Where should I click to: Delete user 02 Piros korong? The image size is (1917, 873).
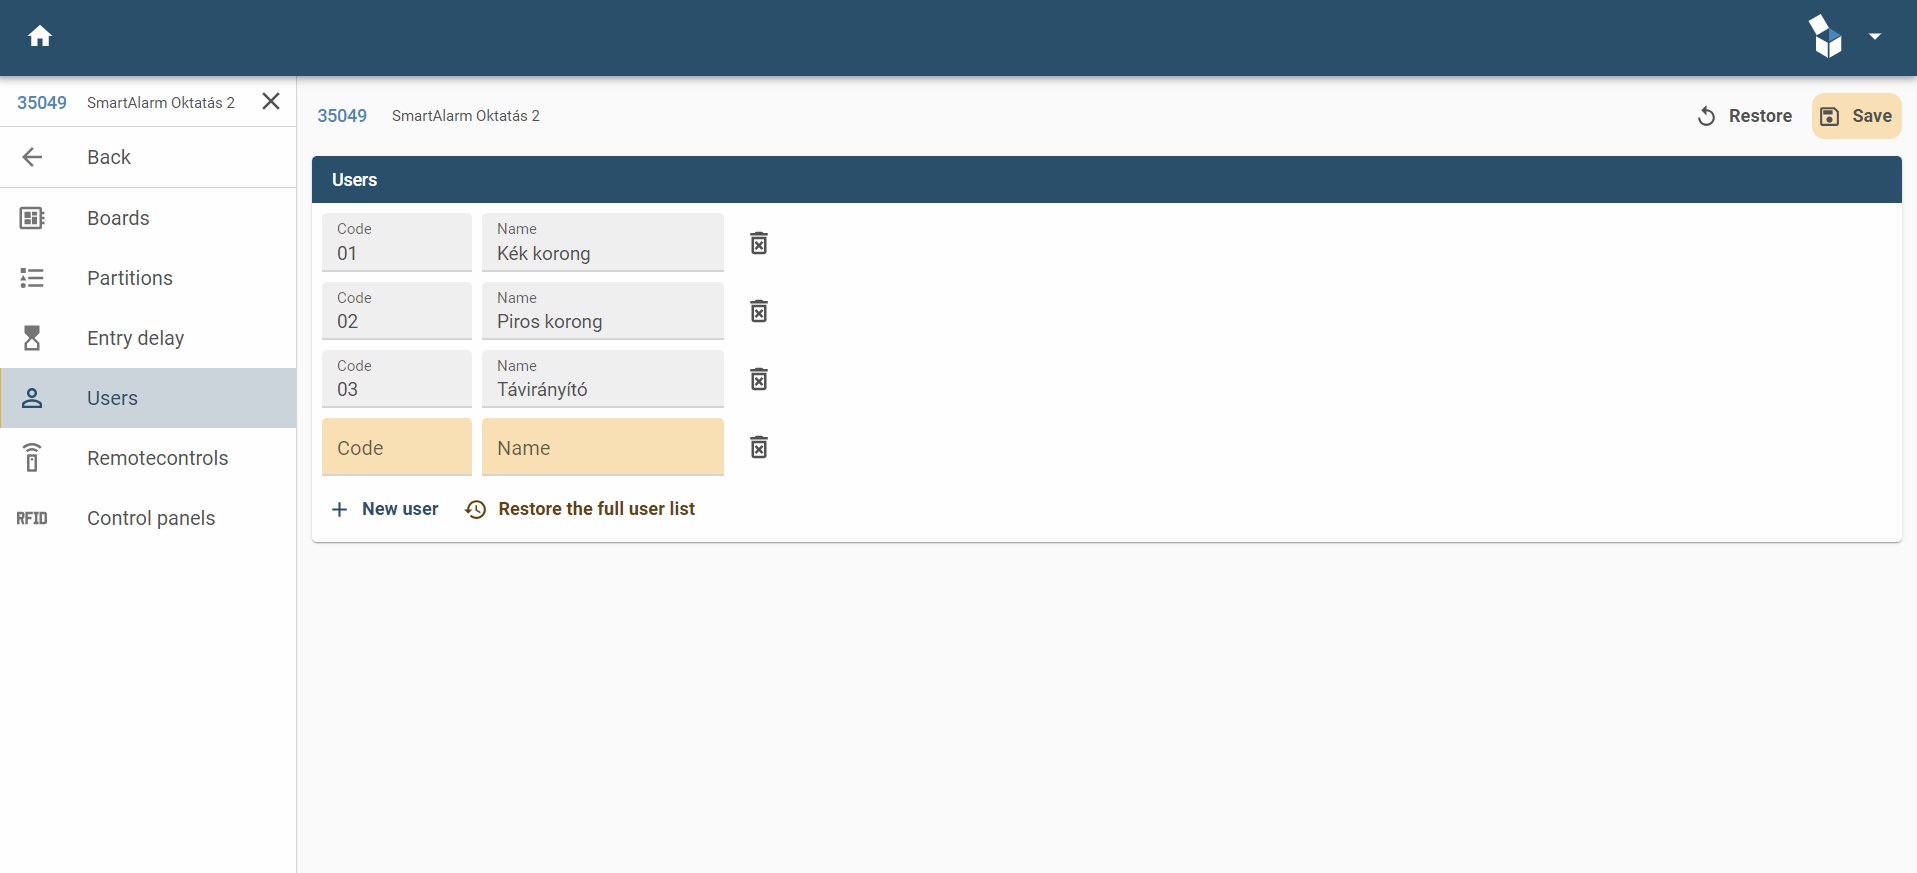click(x=759, y=311)
